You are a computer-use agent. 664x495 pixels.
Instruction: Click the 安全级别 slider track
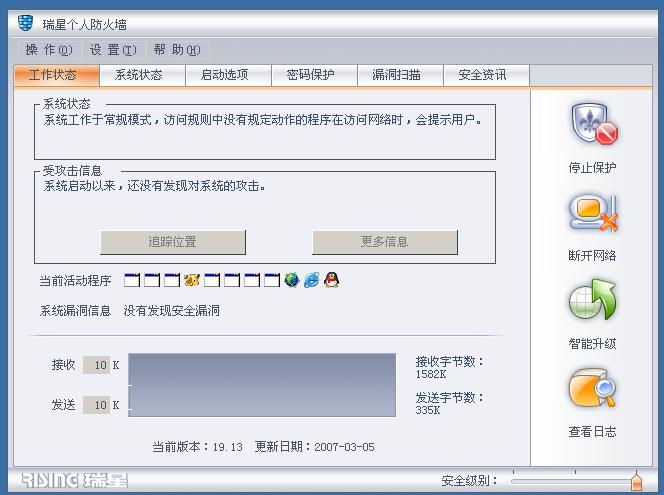tap(572, 481)
